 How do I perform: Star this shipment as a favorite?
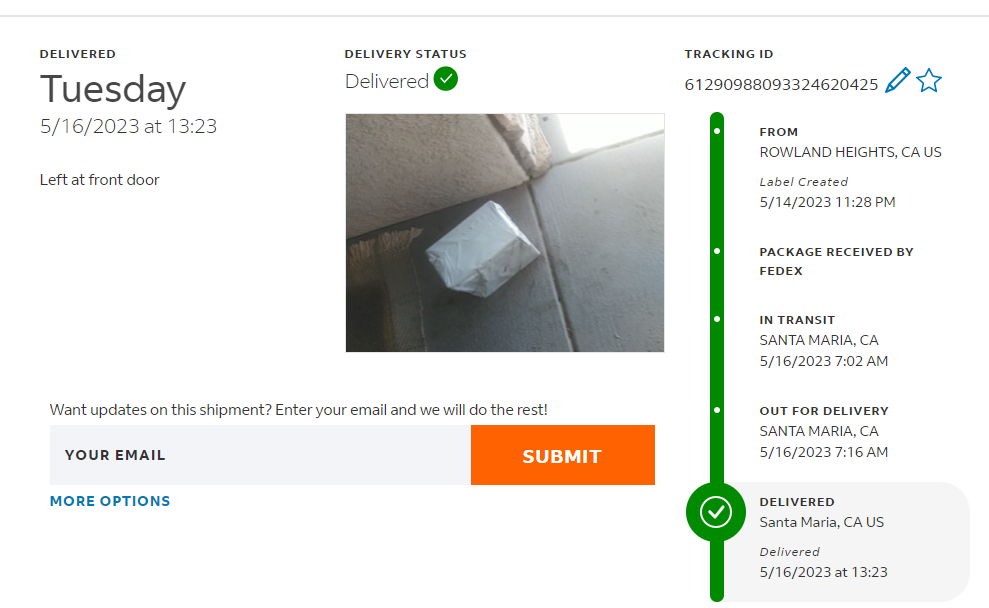pos(929,81)
